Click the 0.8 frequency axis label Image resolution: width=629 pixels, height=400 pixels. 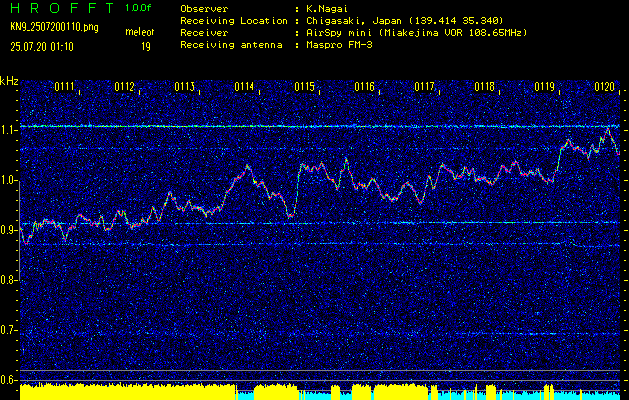coord(7,280)
